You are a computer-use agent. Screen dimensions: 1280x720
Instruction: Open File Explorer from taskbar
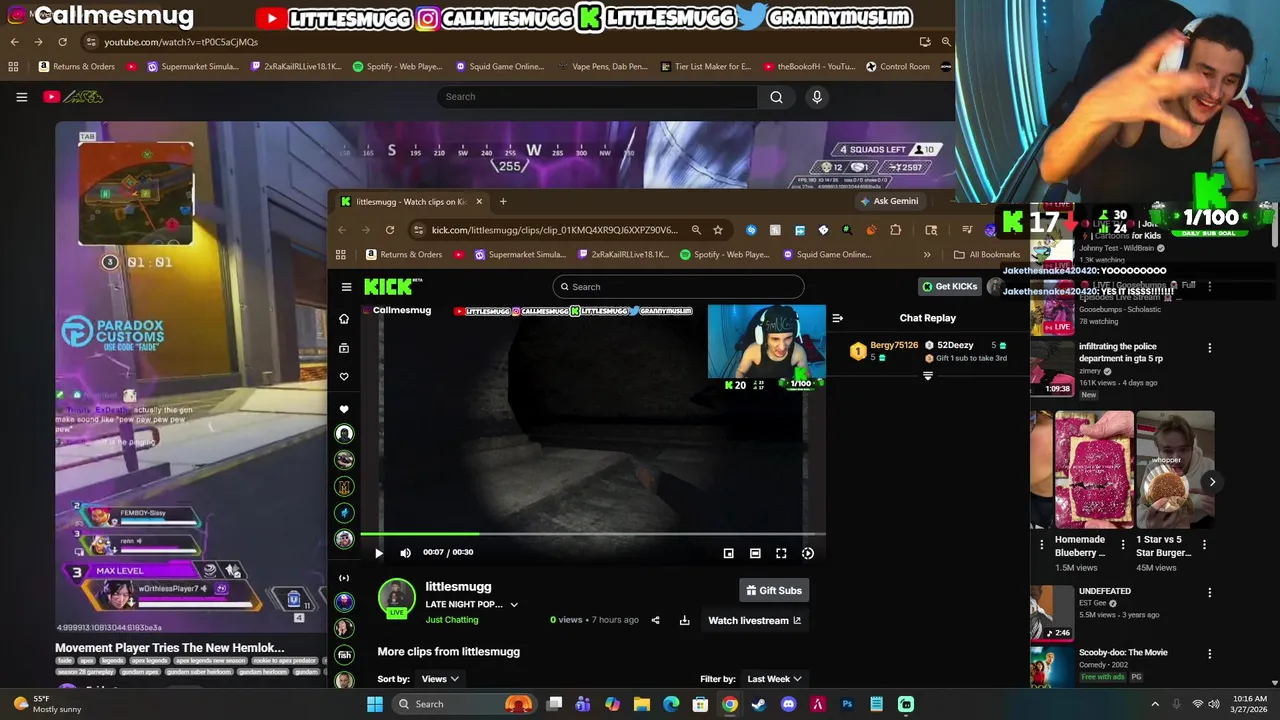click(642, 704)
